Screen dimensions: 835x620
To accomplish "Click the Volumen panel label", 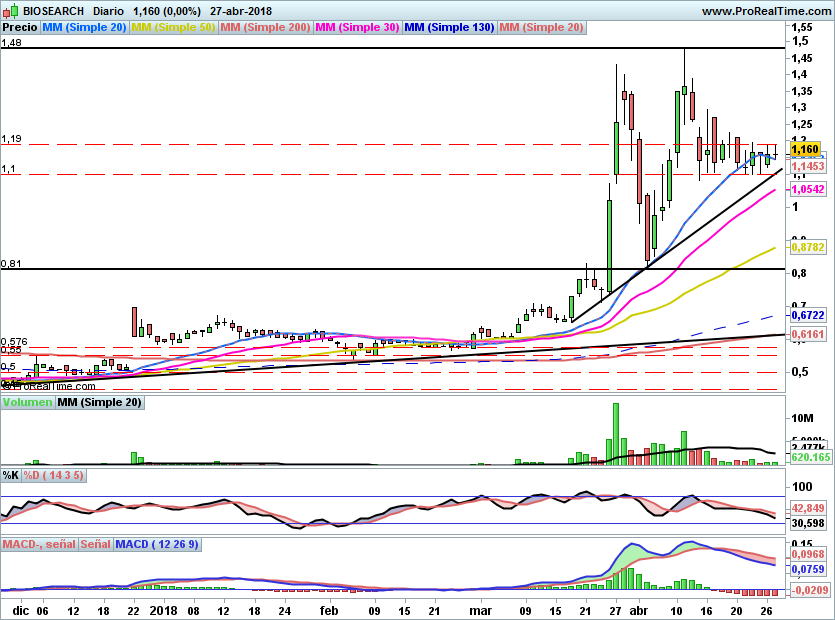I will click(27, 402).
